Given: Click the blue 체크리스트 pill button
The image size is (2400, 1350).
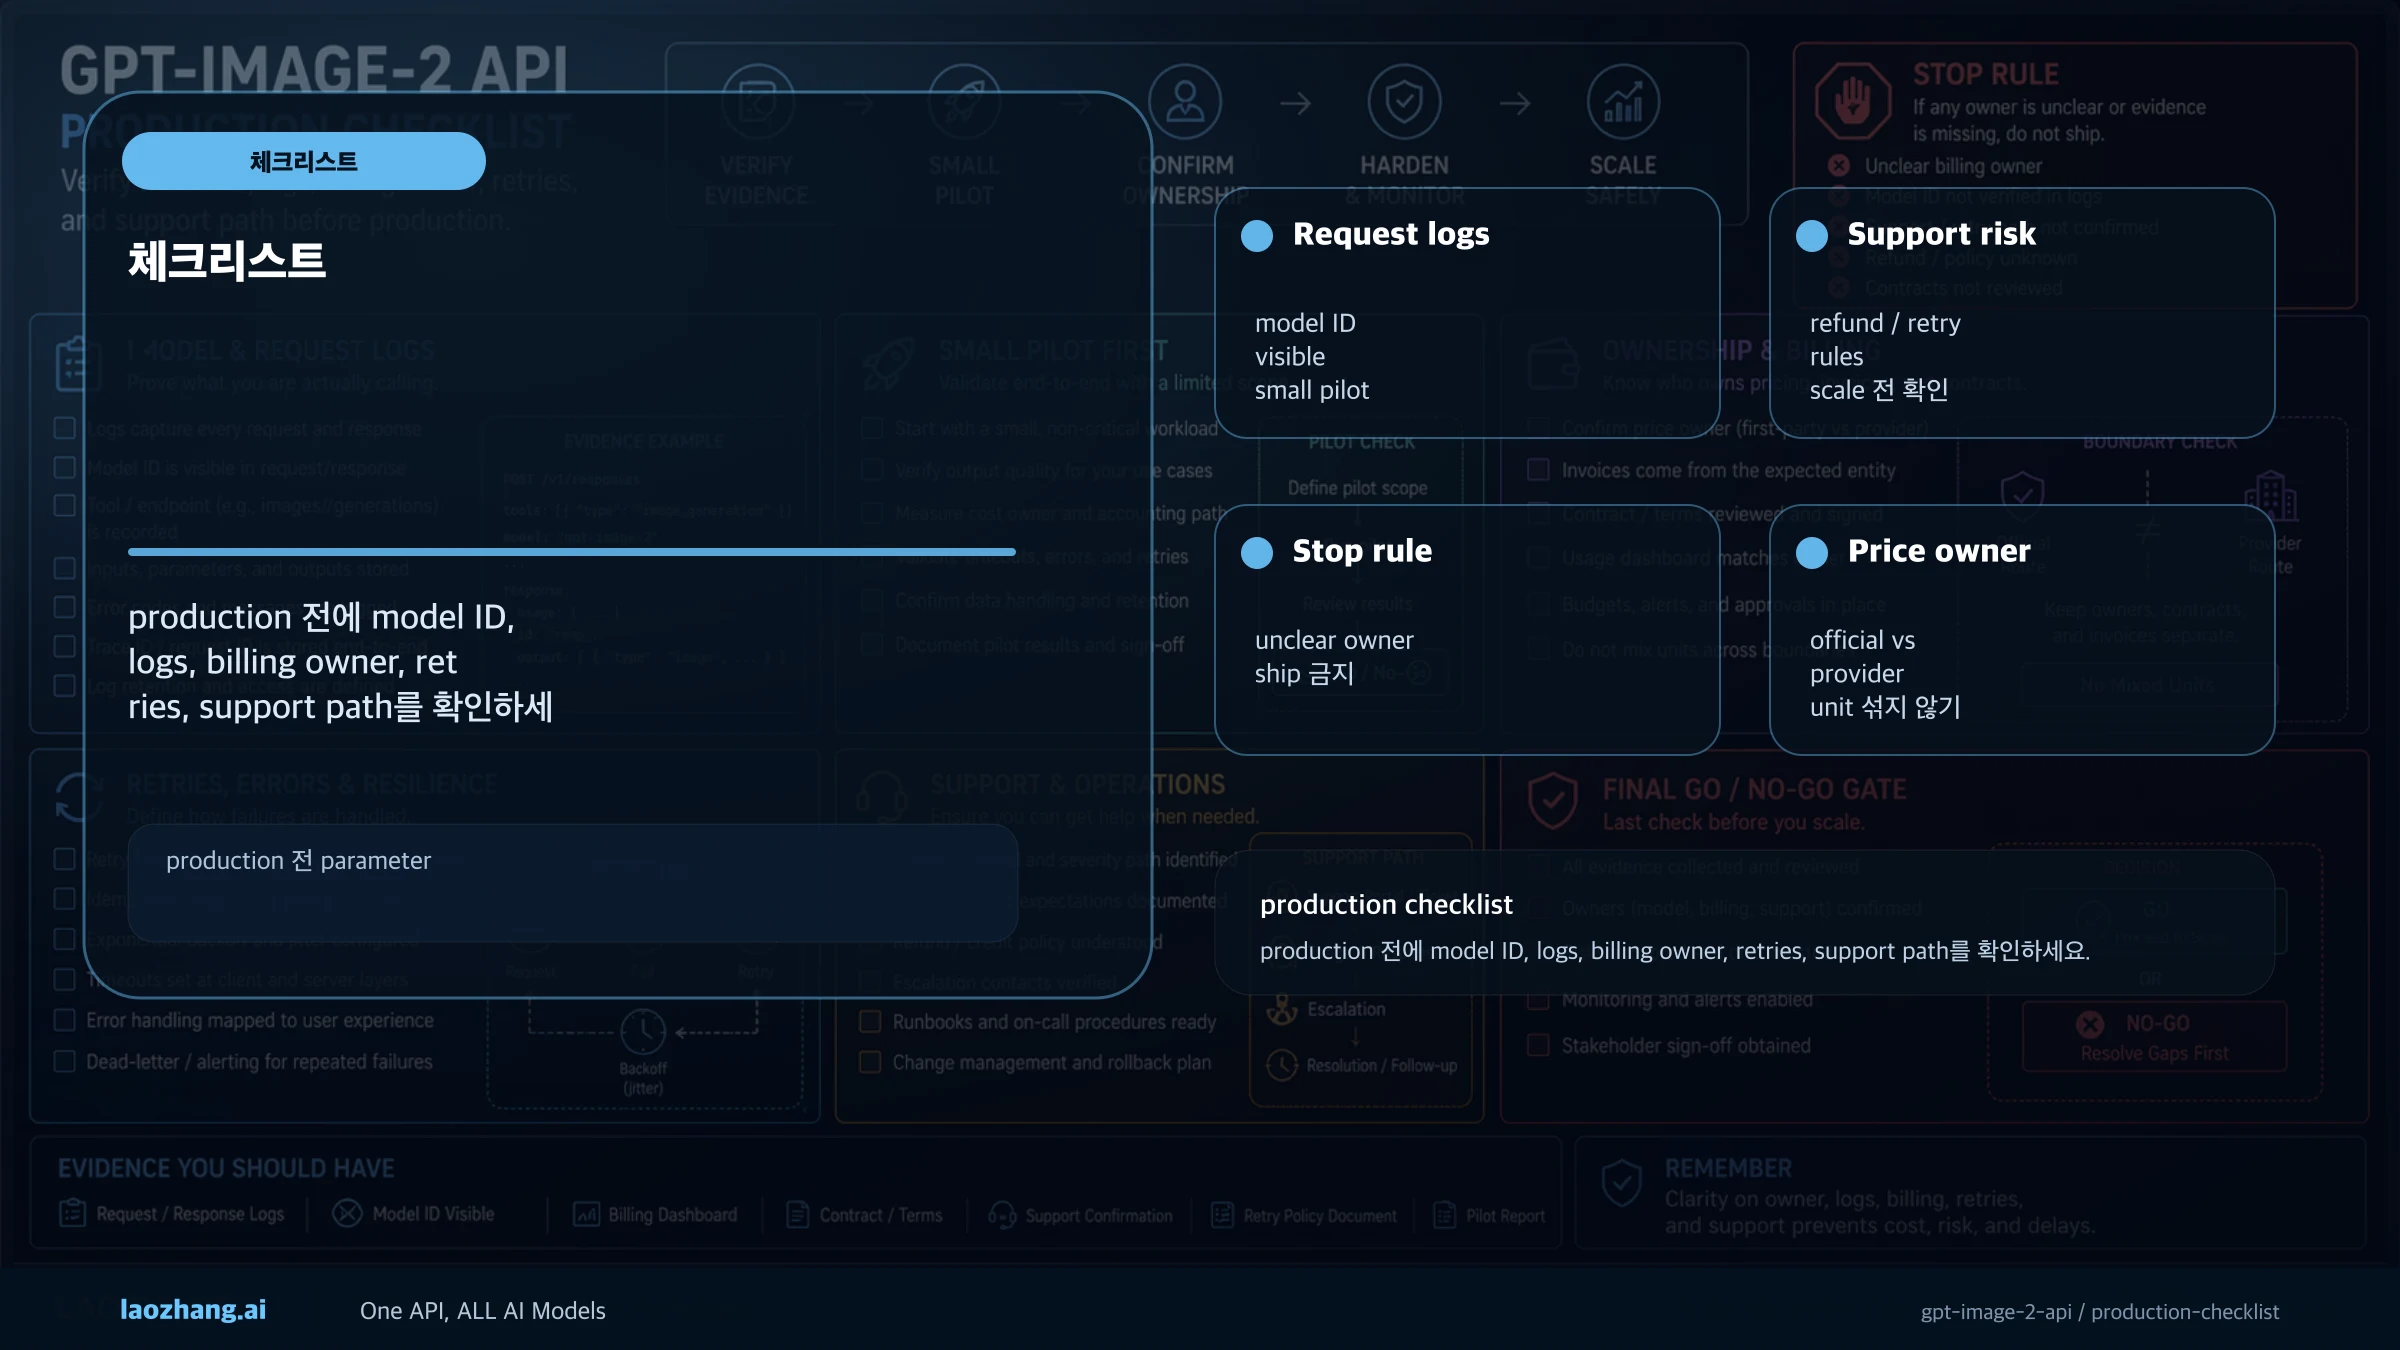Looking at the screenshot, I should [x=304, y=161].
